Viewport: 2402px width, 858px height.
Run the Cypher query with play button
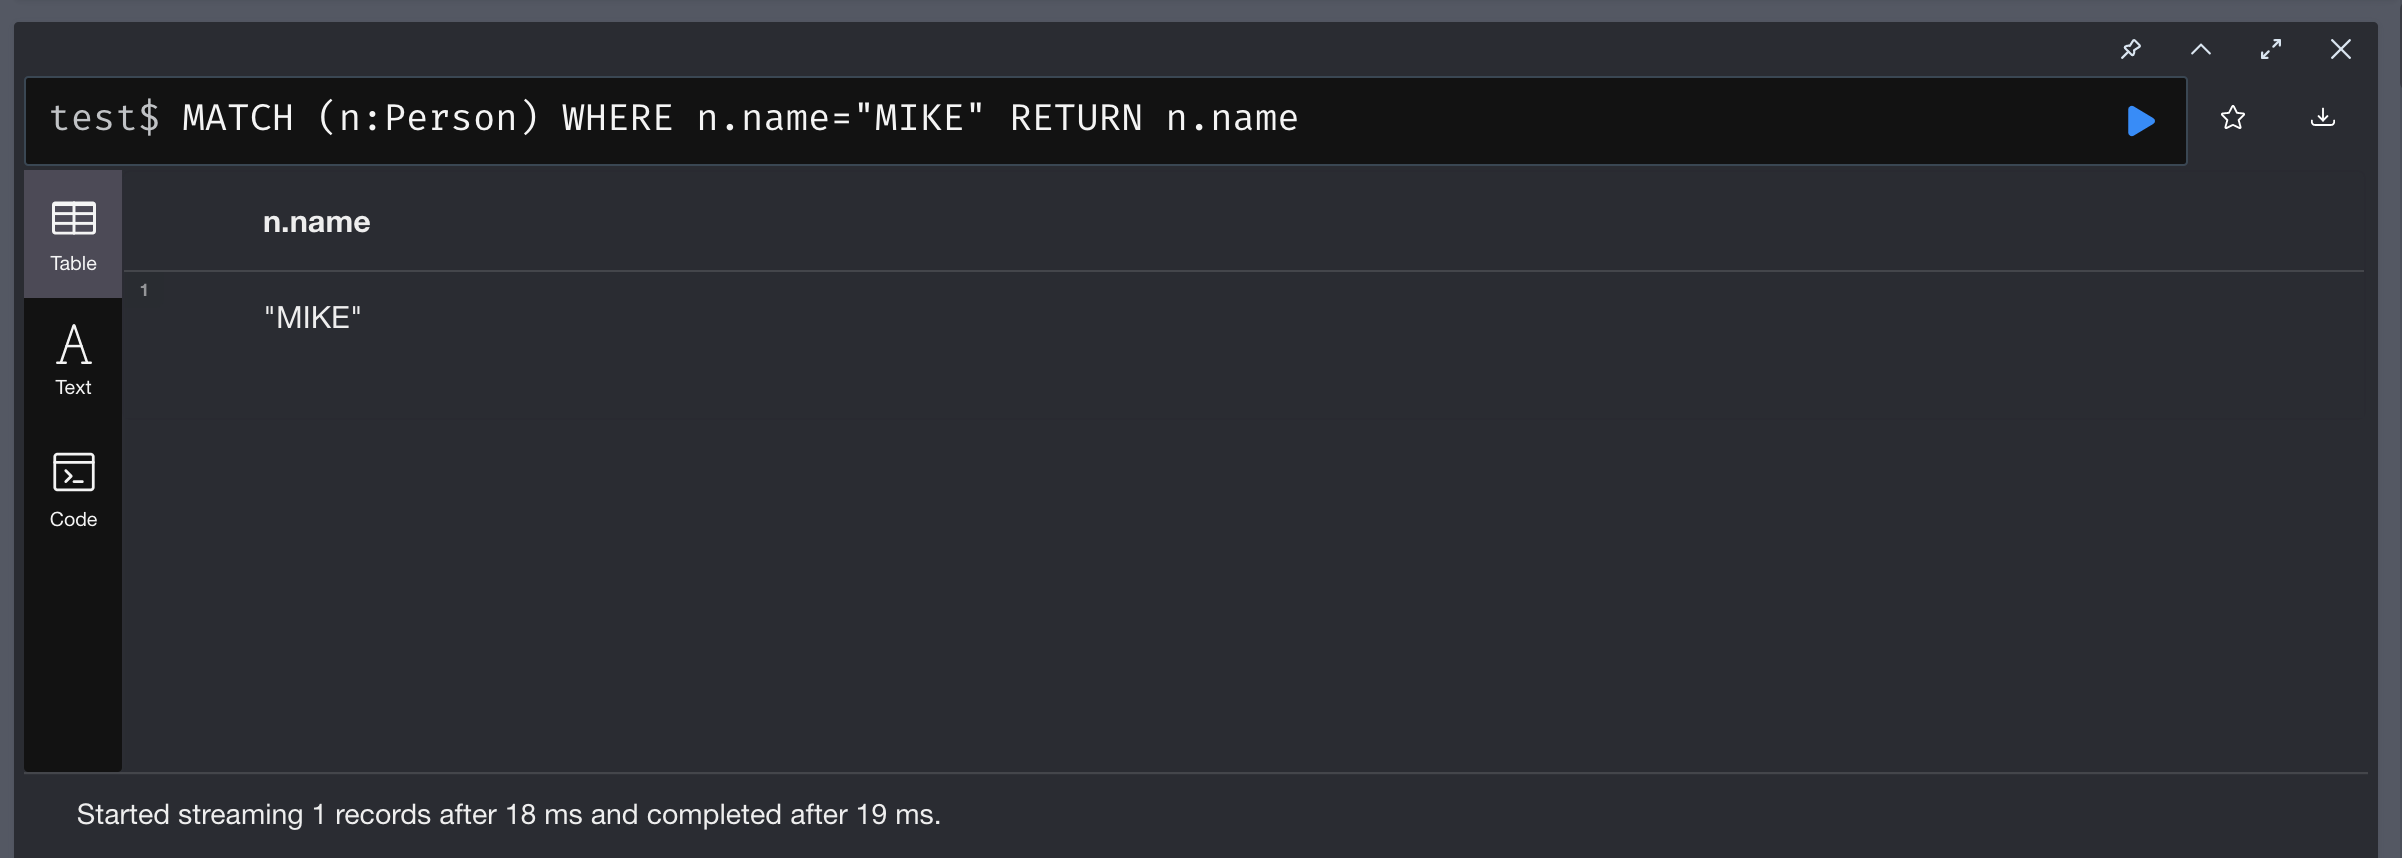2140,121
